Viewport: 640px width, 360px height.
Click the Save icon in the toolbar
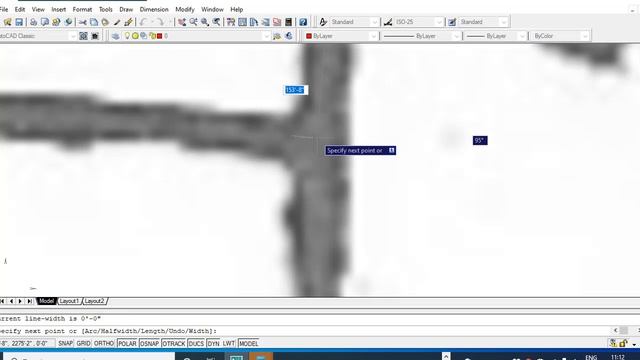pyautogui.click(x=19, y=22)
